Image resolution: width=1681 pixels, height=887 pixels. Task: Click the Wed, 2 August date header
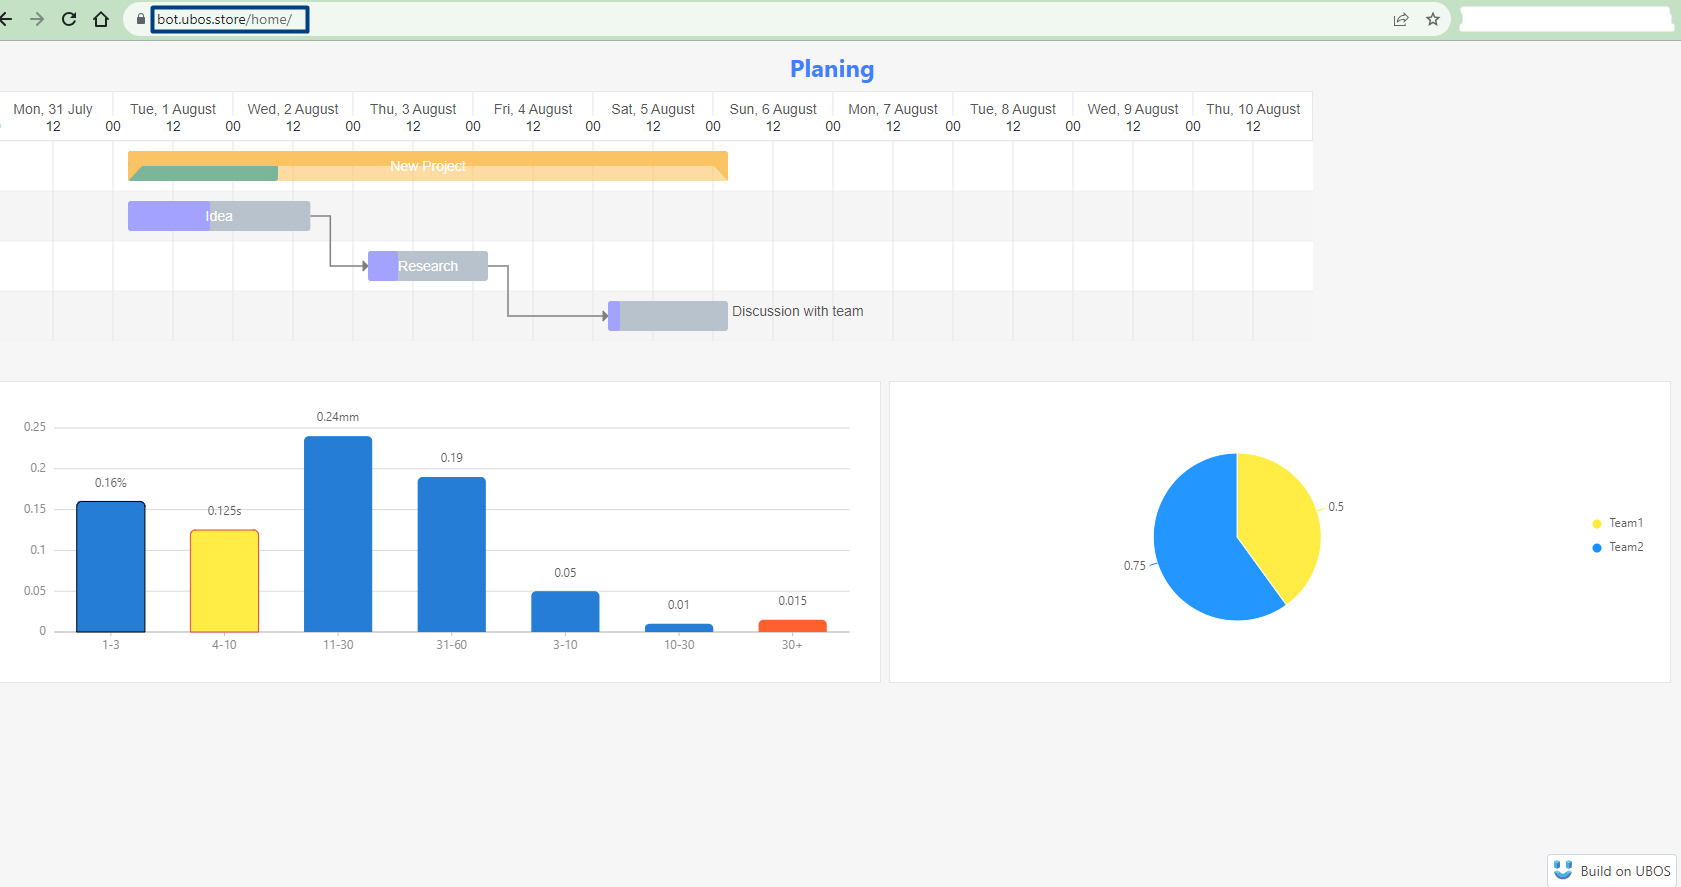click(x=293, y=109)
